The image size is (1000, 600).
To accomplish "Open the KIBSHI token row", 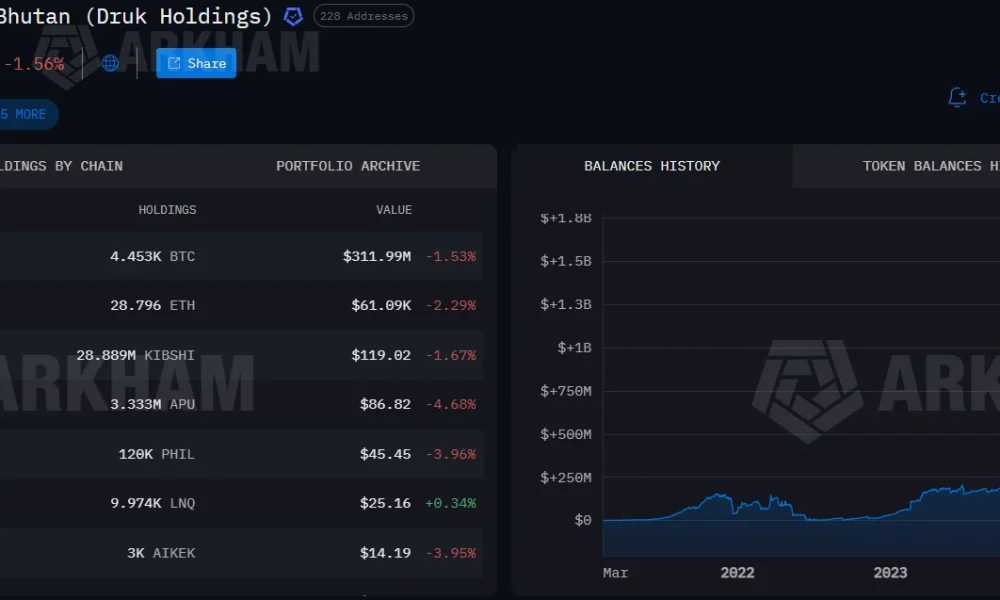I will tap(240, 355).
